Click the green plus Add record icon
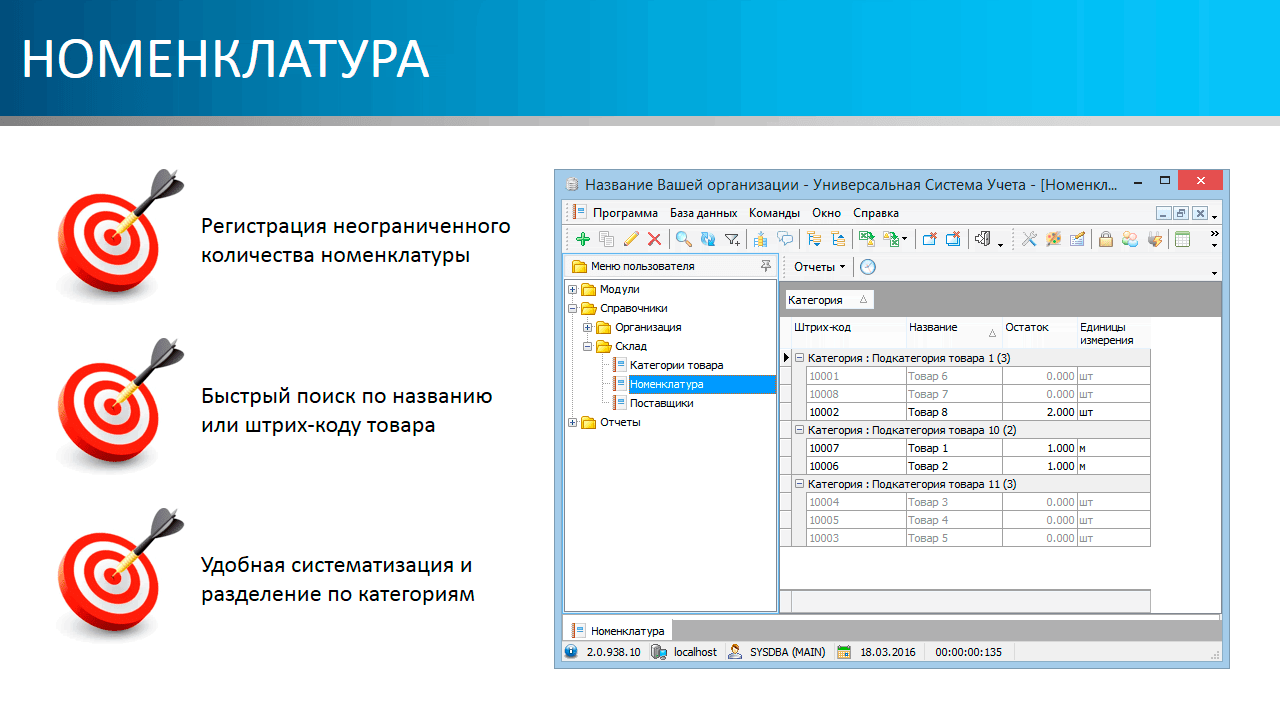Image resolution: width=1280 pixels, height=720 pixels. point(583,239)
